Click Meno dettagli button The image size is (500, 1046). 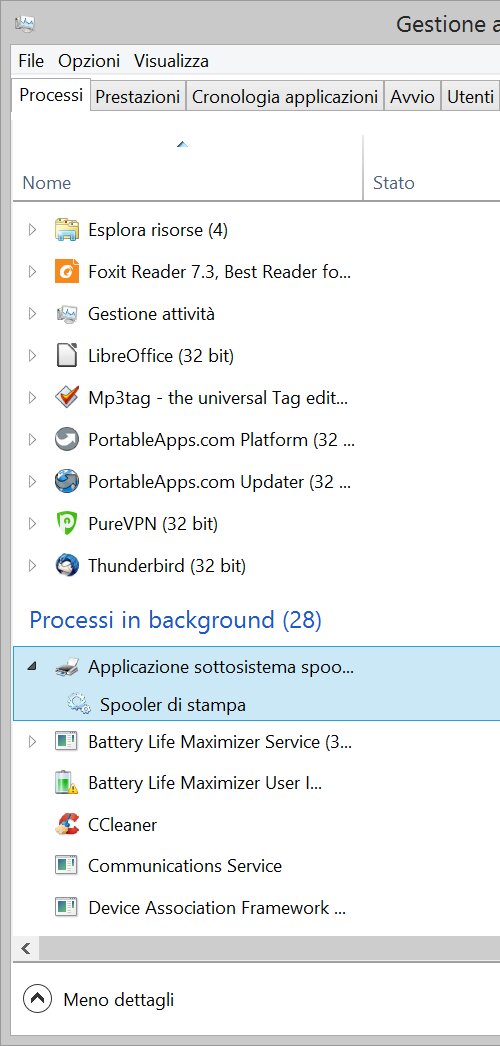tap(99, 999)
